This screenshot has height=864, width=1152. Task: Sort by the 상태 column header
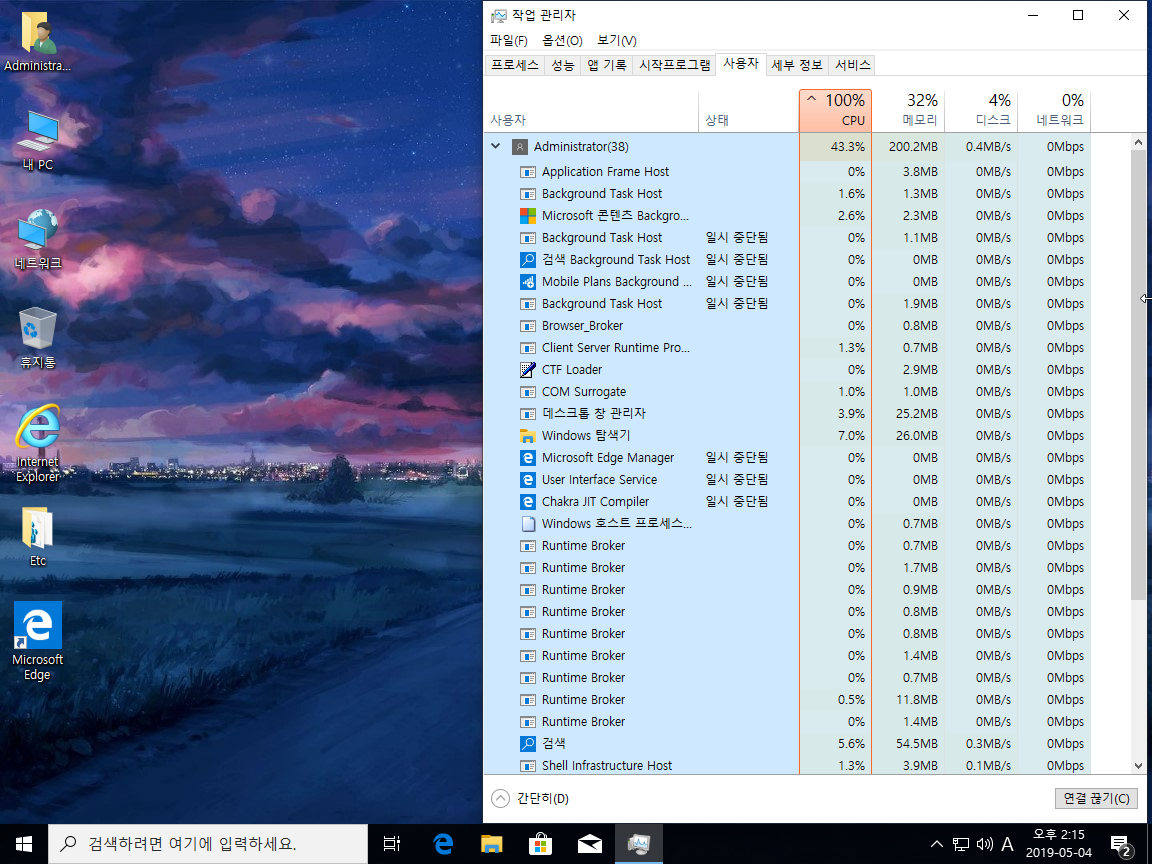[748, 110]
